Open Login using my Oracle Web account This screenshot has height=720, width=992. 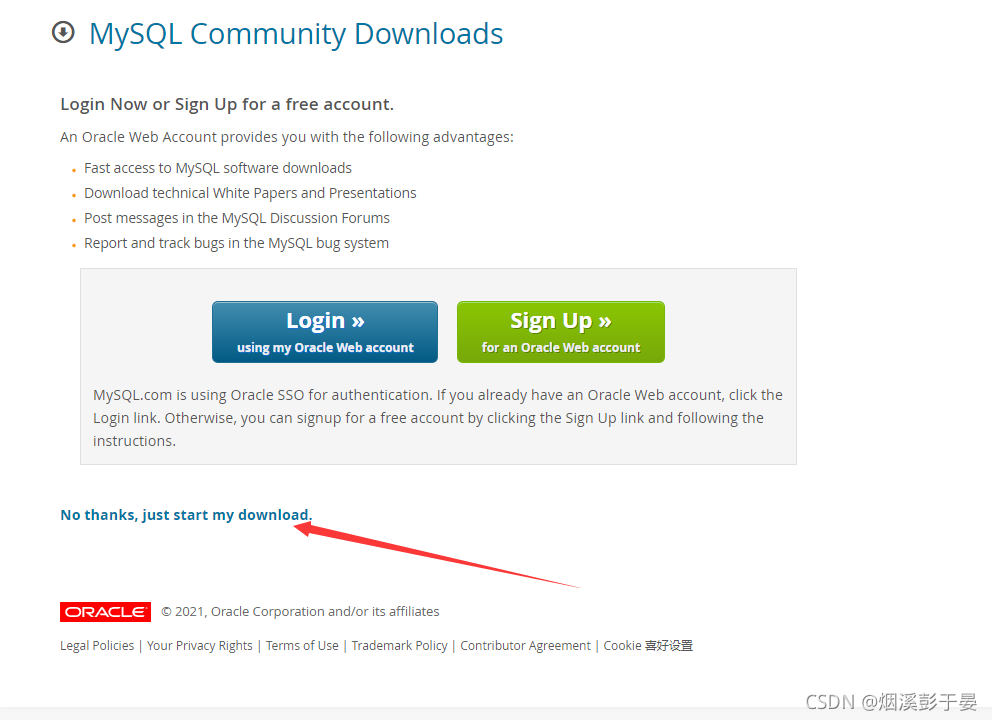pyautogui.click(x=325, y=332)
